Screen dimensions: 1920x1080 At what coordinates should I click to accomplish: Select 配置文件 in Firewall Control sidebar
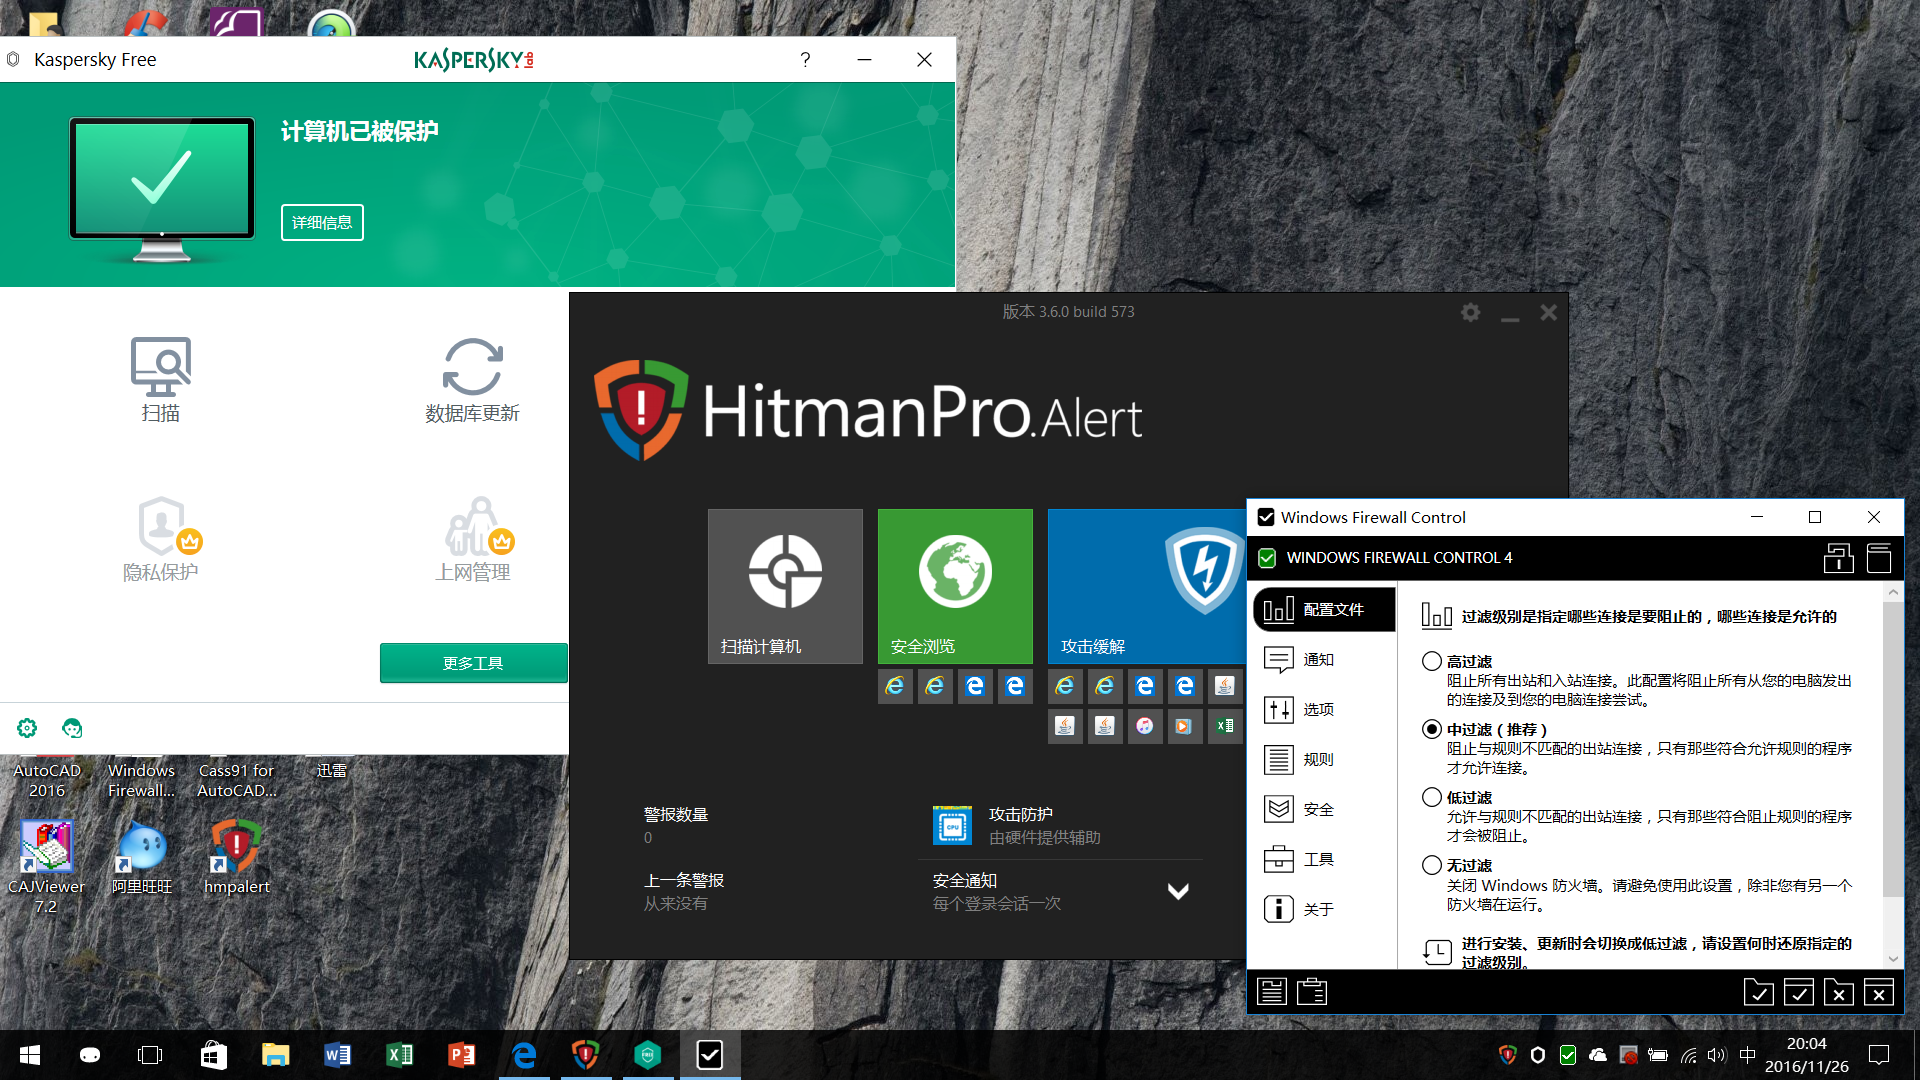1324,610
